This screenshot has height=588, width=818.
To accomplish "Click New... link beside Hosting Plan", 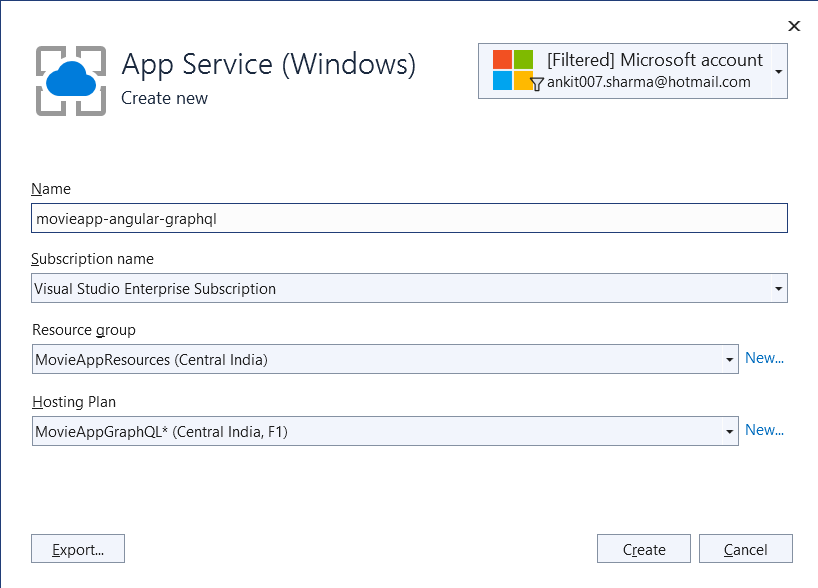I will coord(764,430).
